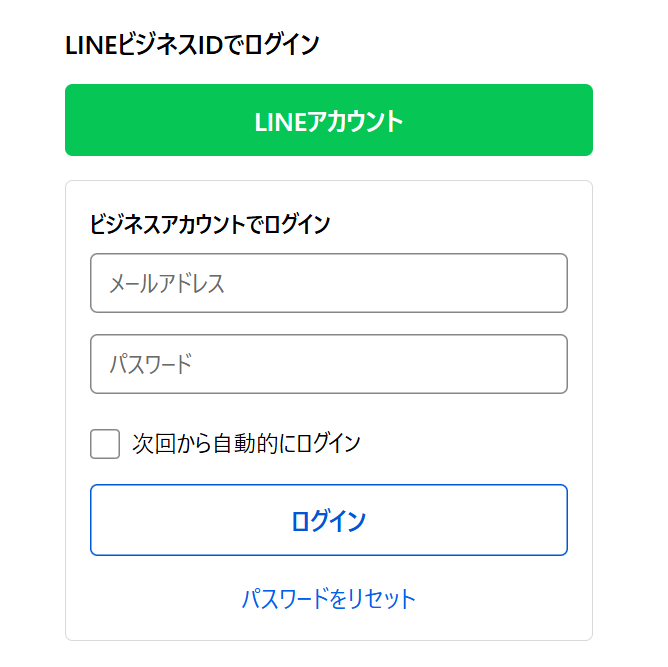
Task: Click the 次回から自動的にログイン label text
Action: click(x=246, y=443)
